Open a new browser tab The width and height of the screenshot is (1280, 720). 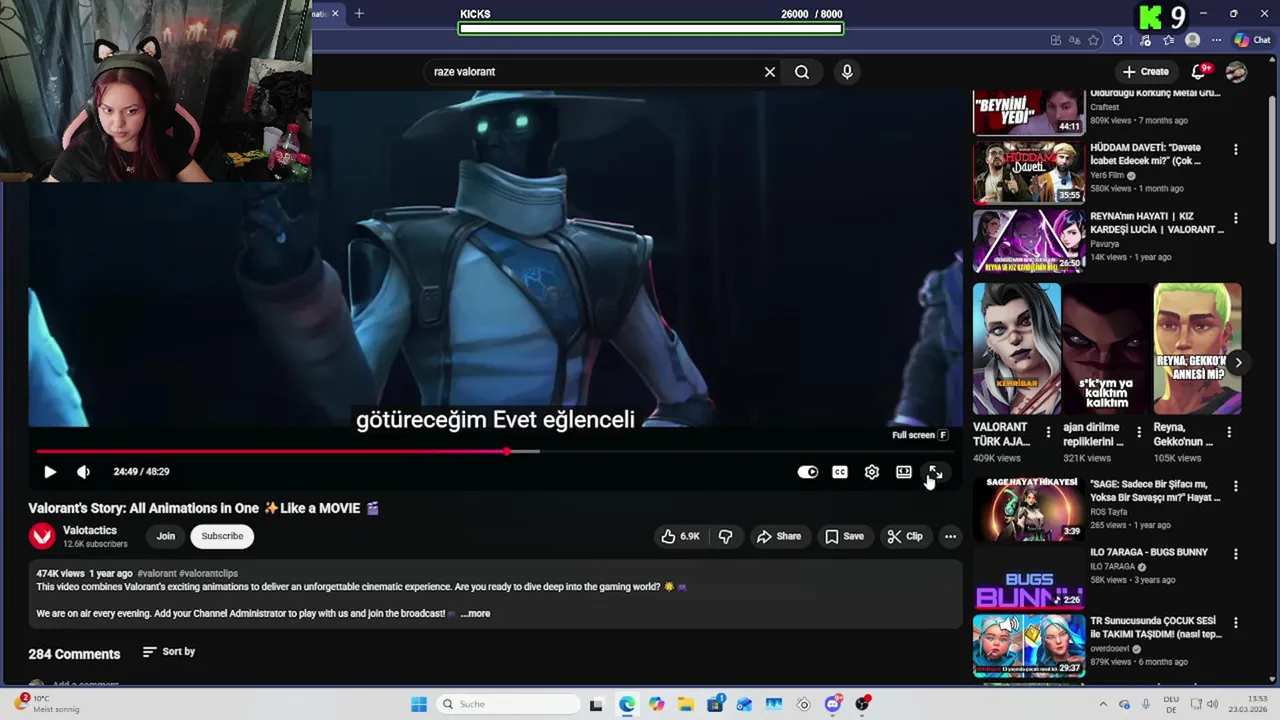click(359, 13)
